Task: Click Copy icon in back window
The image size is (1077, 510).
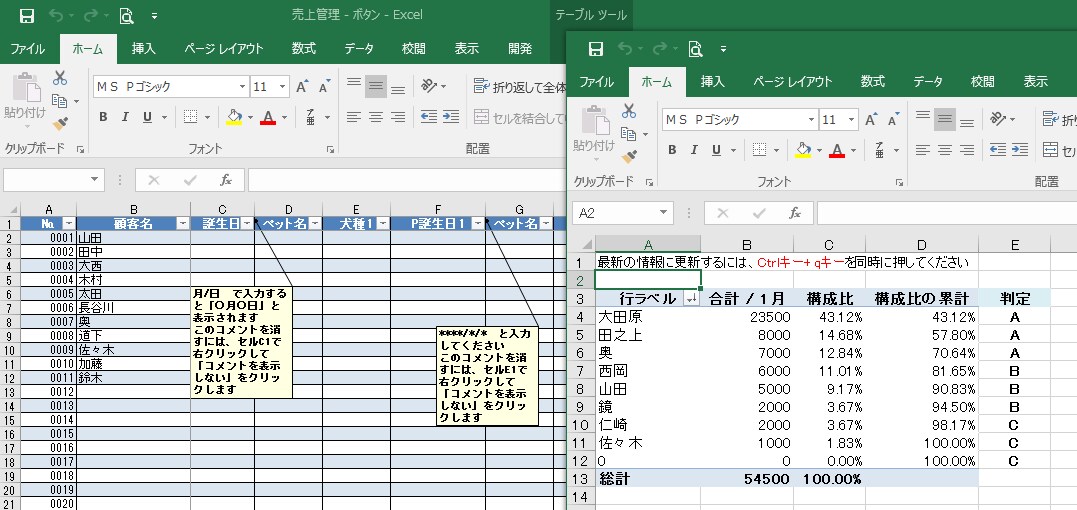Action: pyautogui.click(x=60, y=101)
